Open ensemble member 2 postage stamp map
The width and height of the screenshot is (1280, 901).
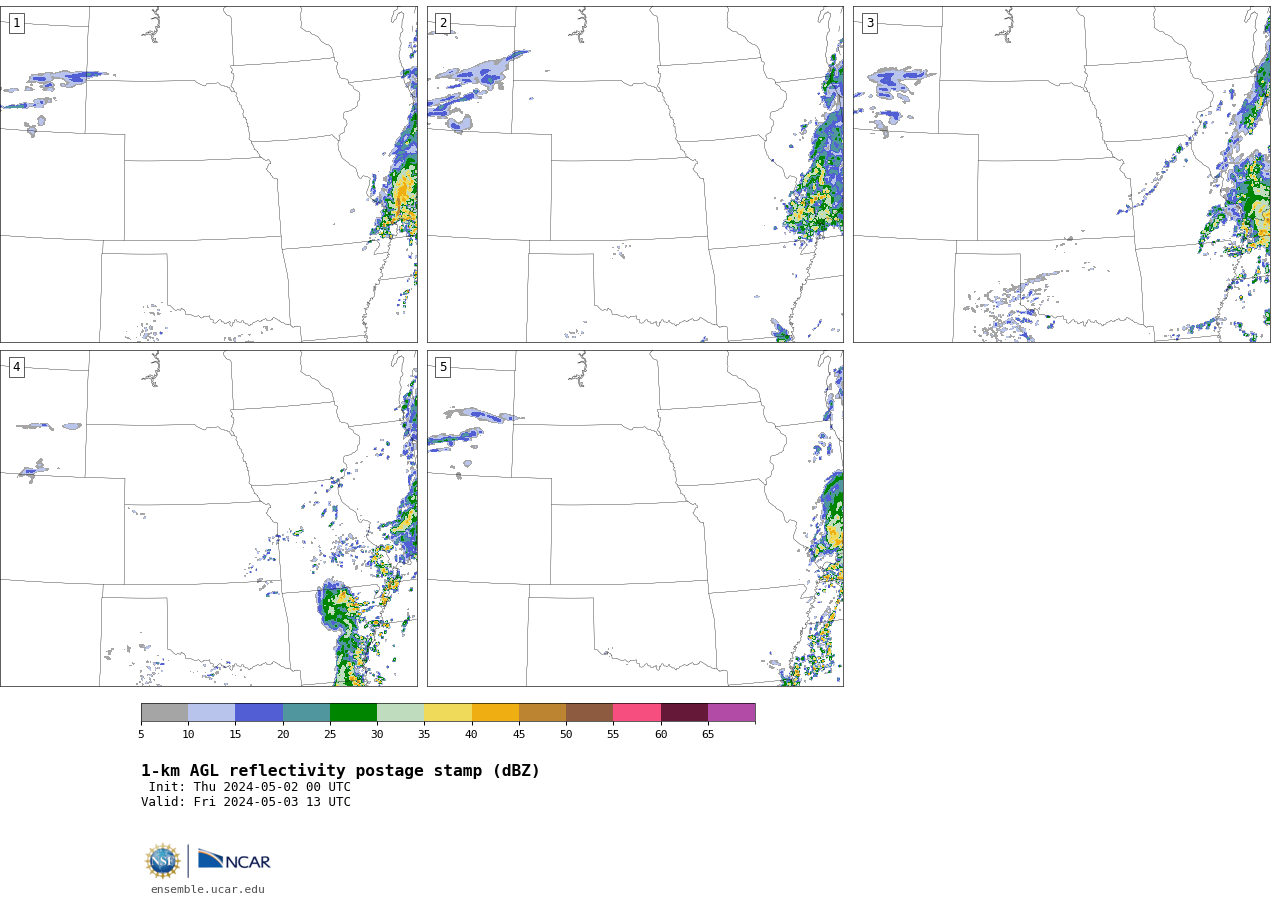(x=635, y=174)
